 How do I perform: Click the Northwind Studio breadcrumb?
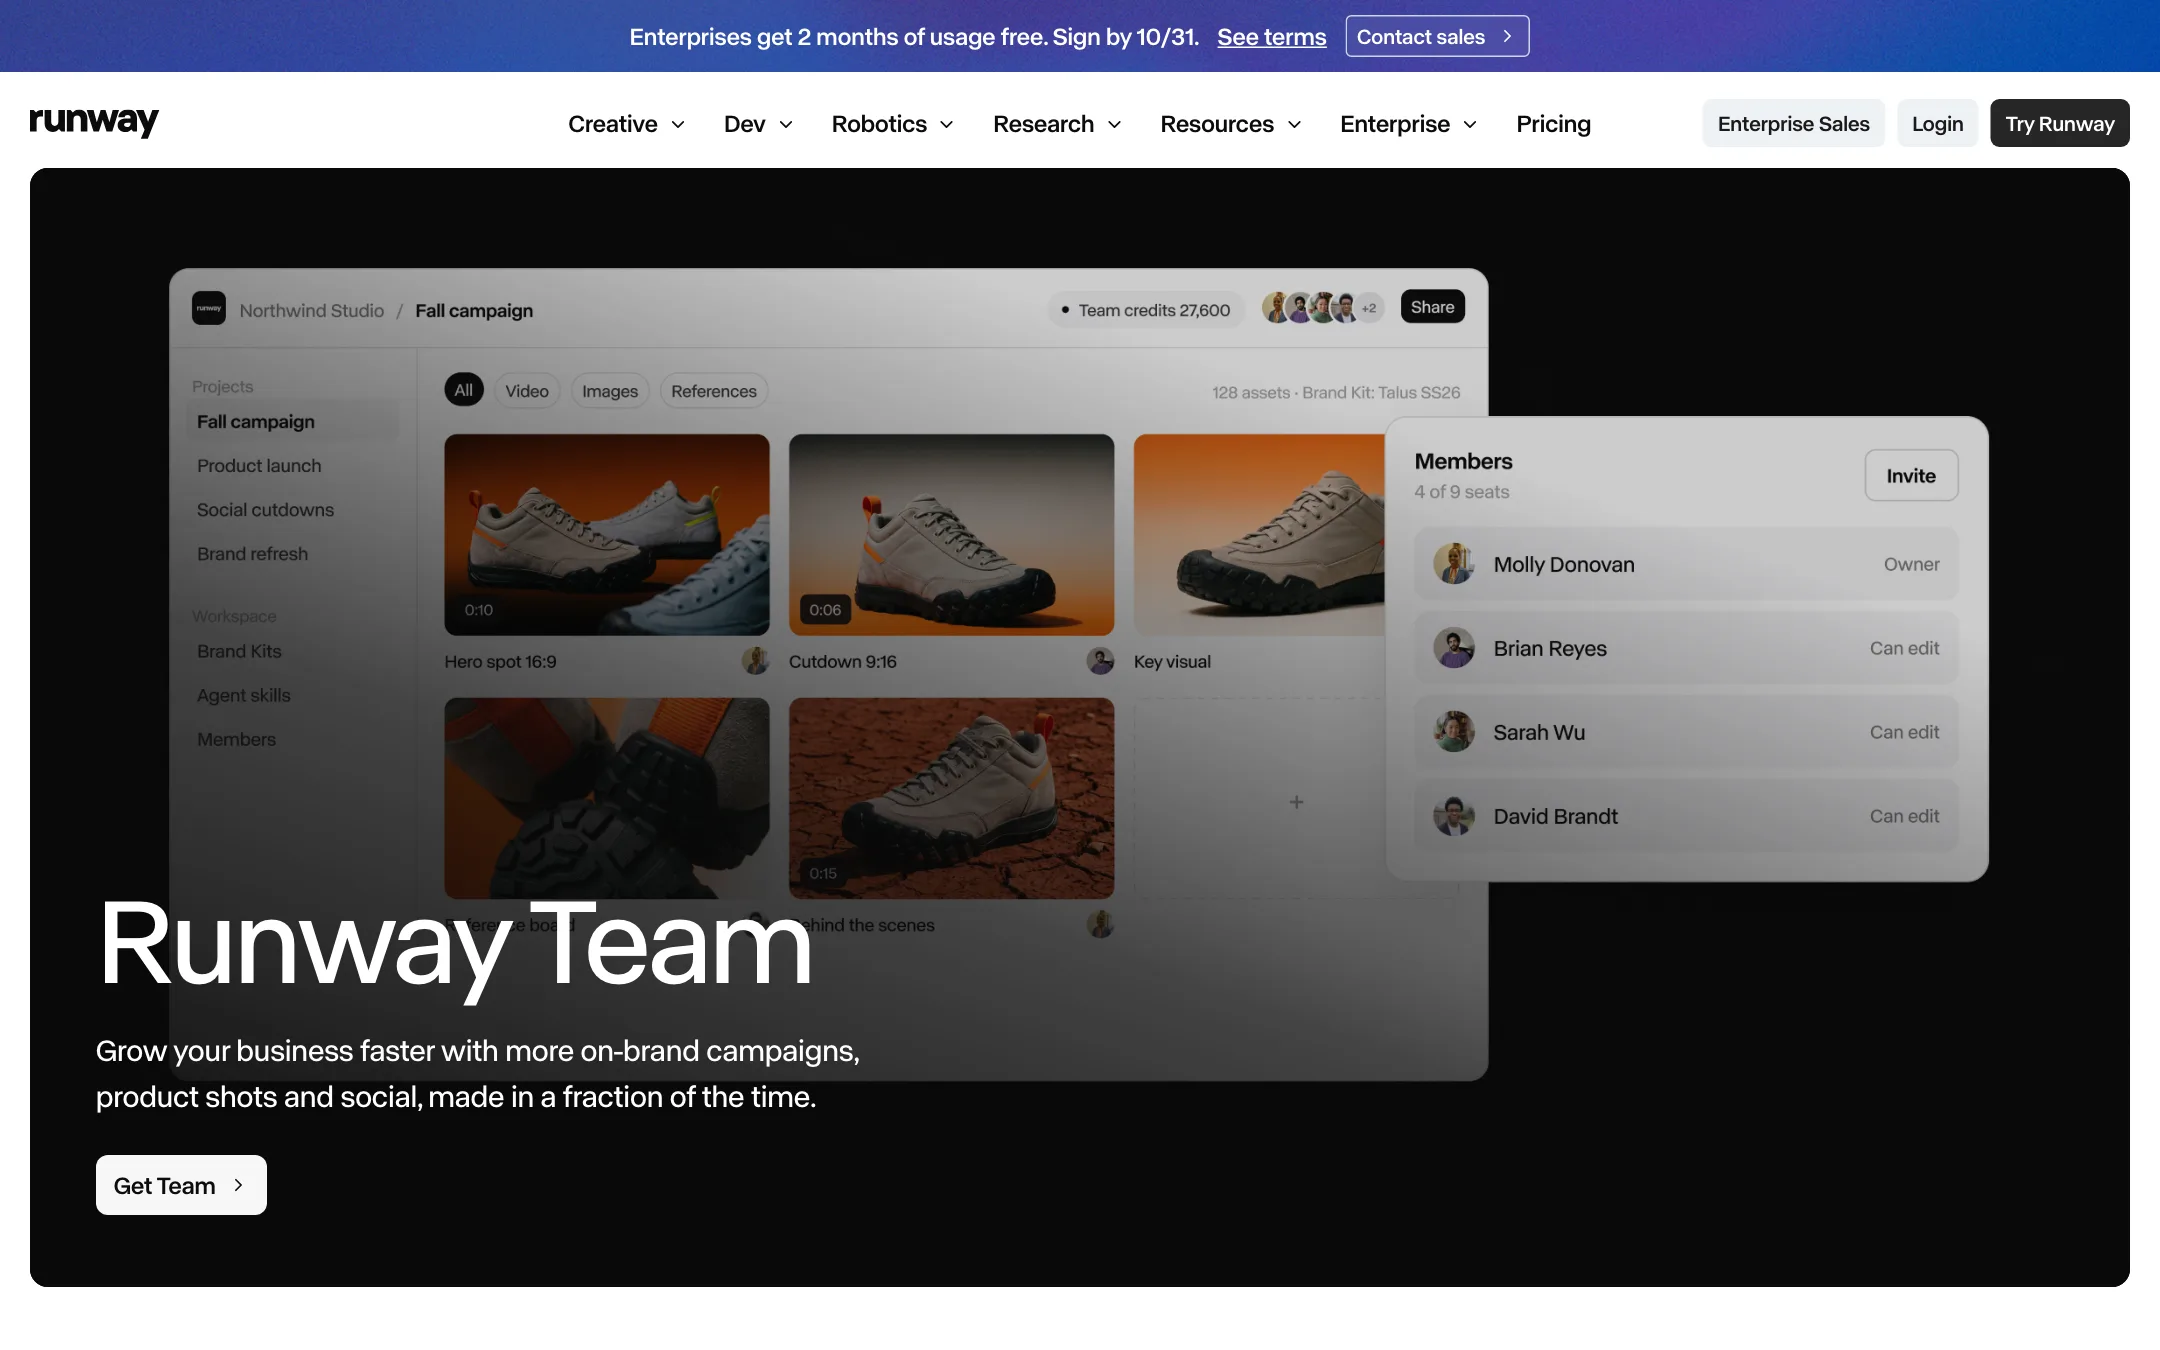[x=311, y=310]
